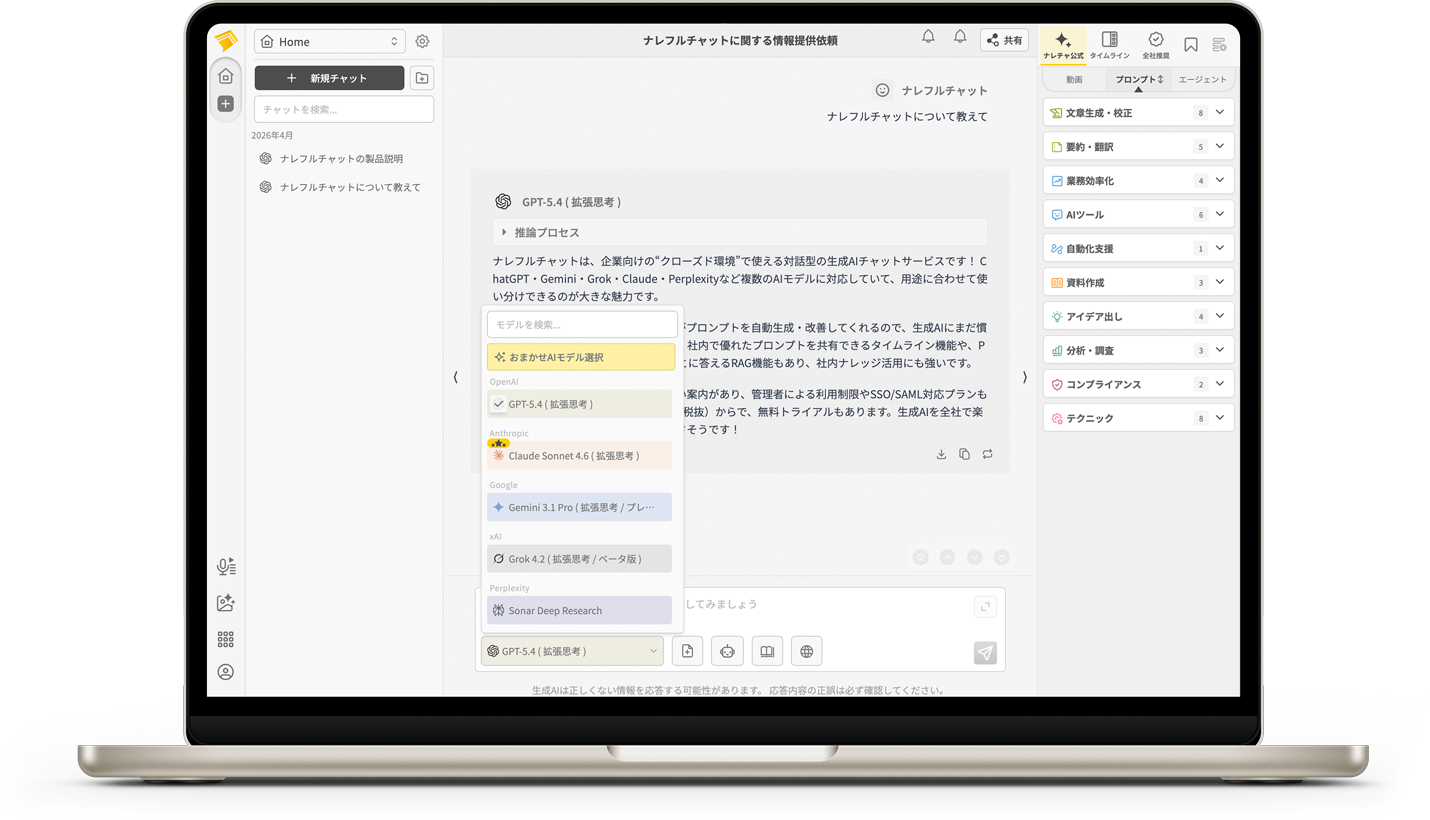Image resolution: width=1430 pixels, height=820 pixels.
Task: Switch to 全社推奨 tab
Action: click(x=1155, y=45)
